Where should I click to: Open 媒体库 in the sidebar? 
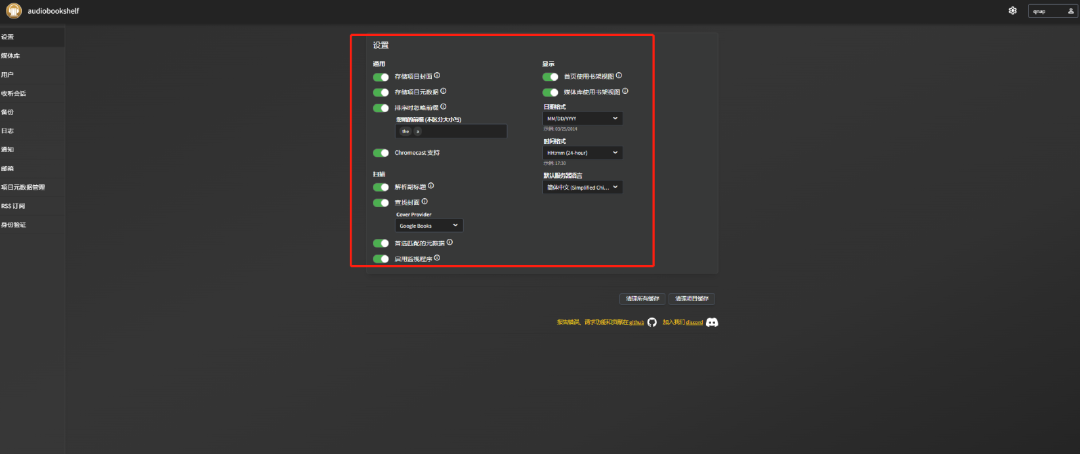(10, 55)
